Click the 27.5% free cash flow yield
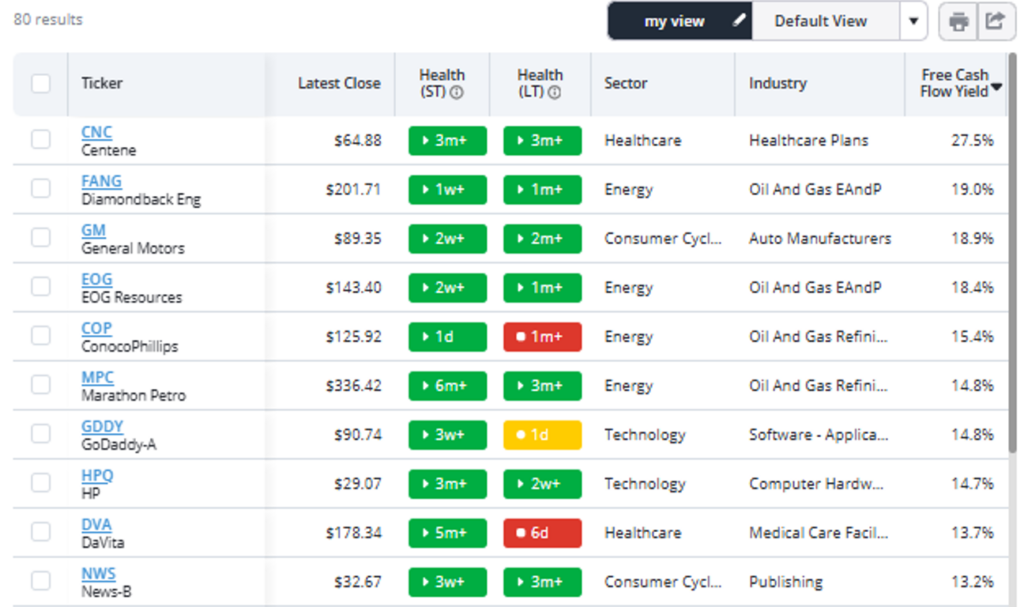 972,140
